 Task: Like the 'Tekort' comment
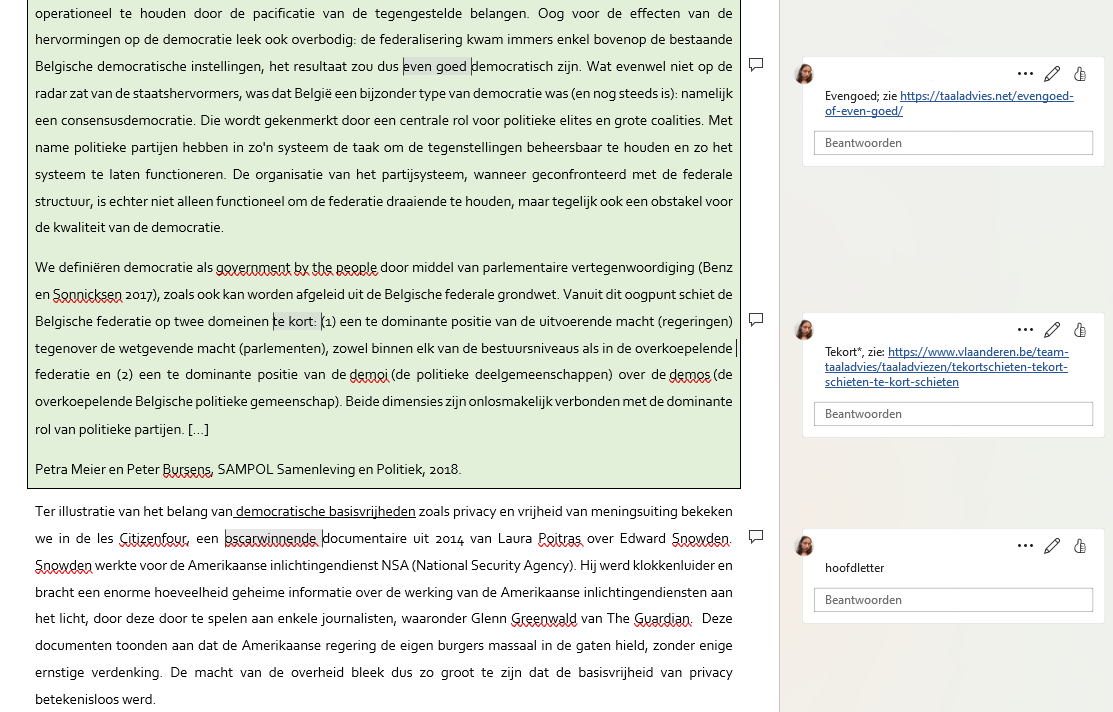point(1080,329)
